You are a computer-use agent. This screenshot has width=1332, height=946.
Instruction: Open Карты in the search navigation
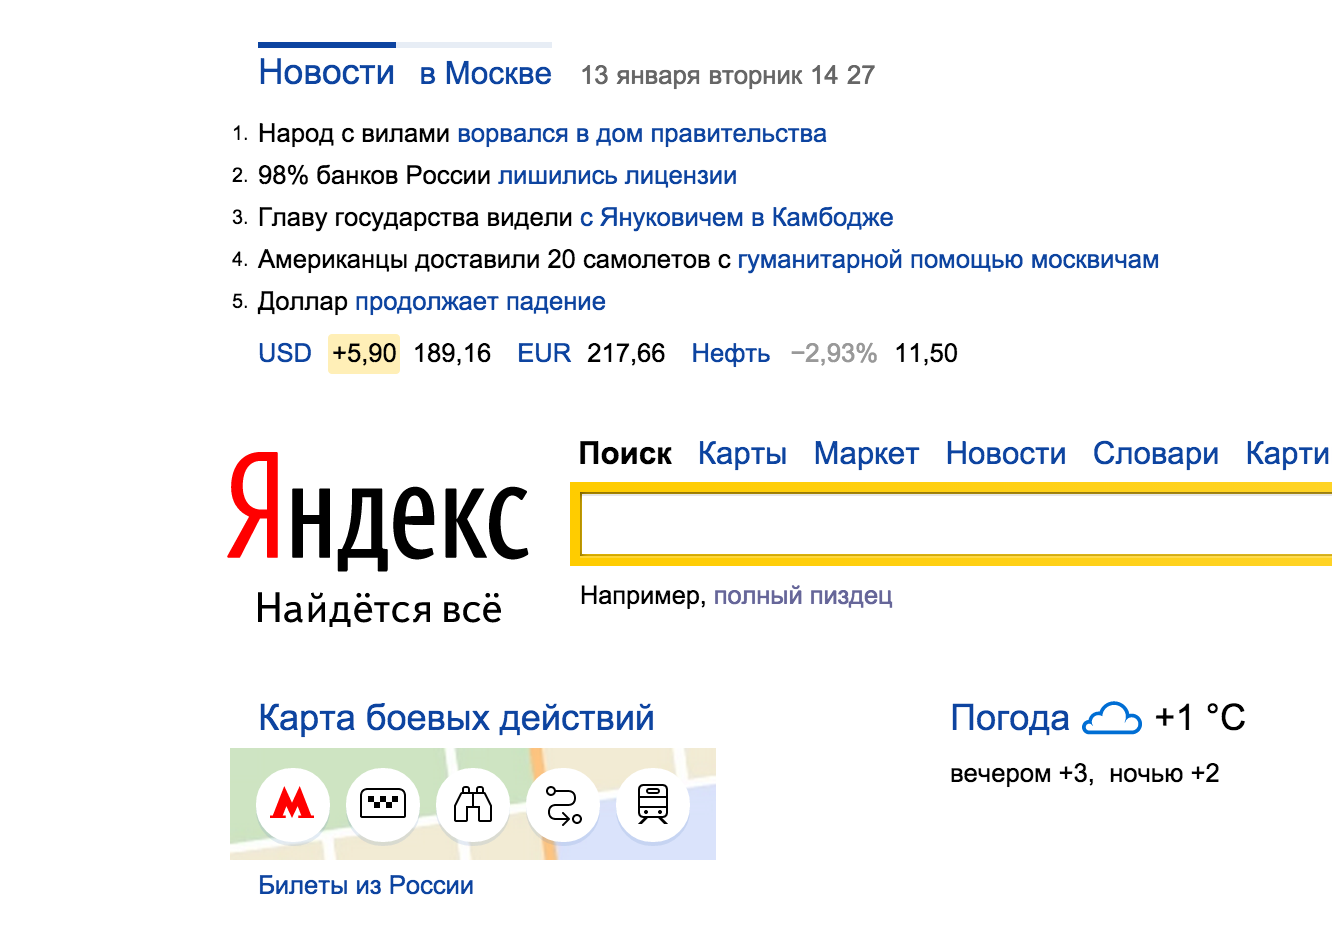tap(742, 453)
